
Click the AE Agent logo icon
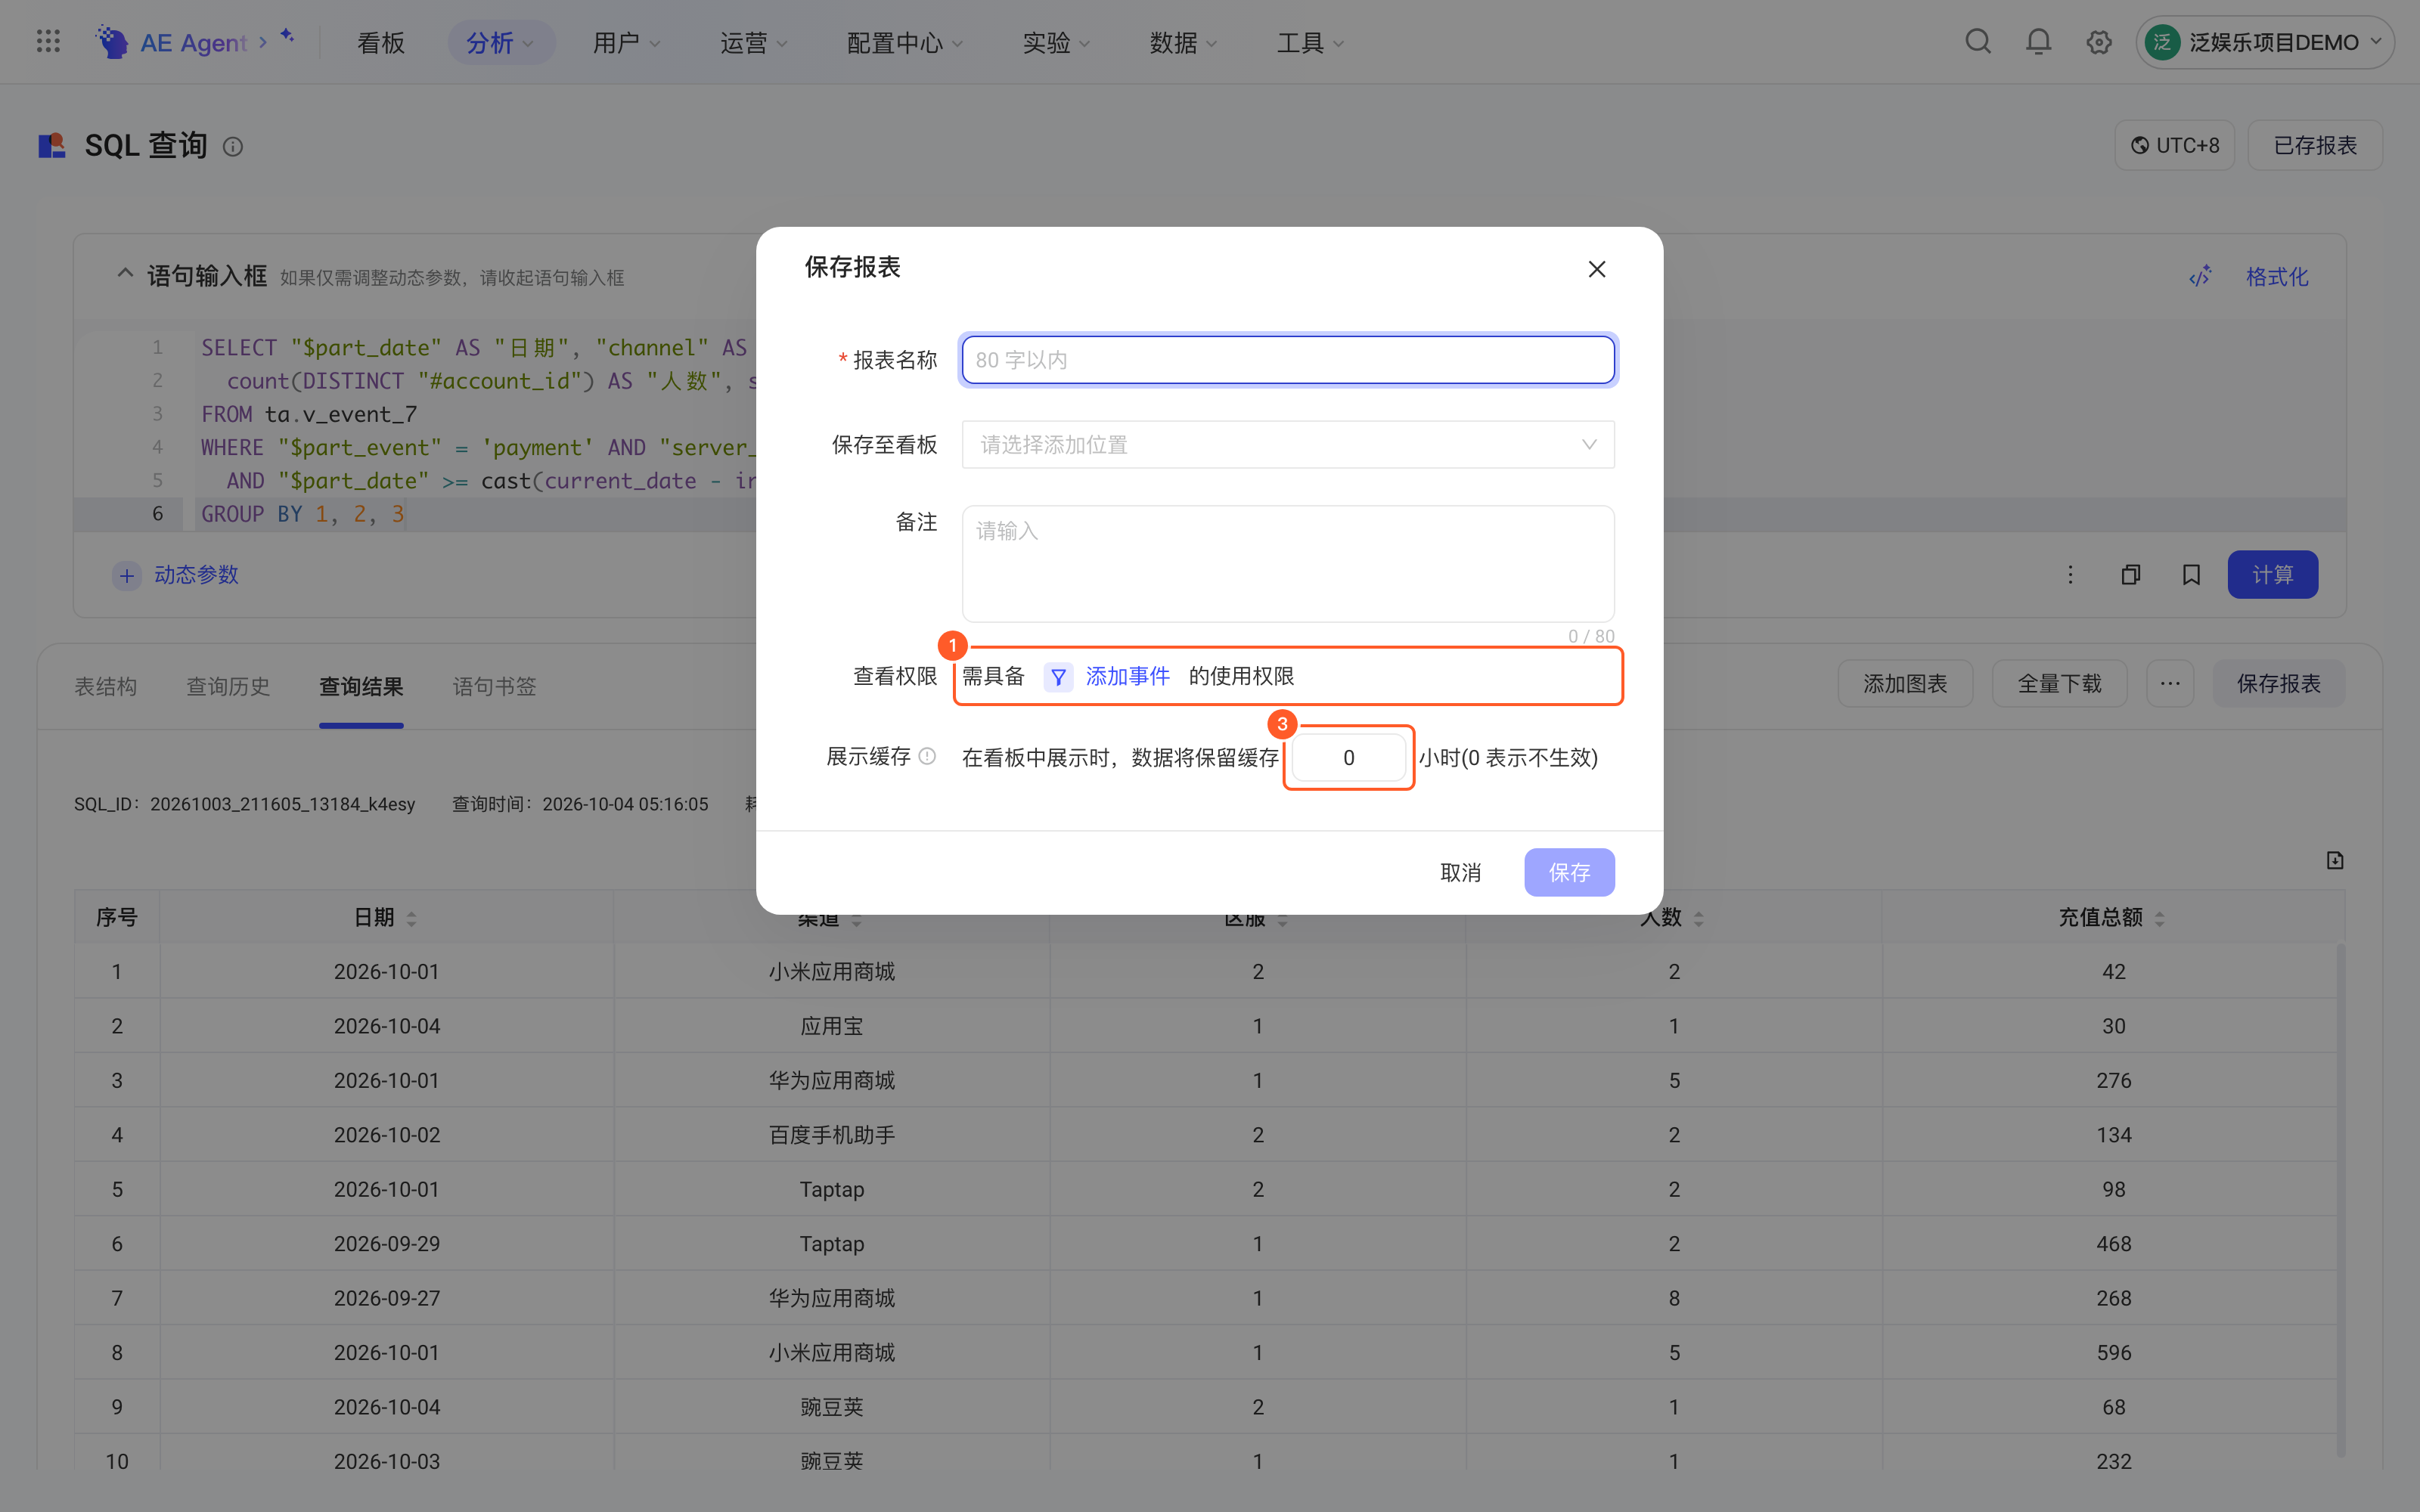pyautogui.click(x=111, y=42)
